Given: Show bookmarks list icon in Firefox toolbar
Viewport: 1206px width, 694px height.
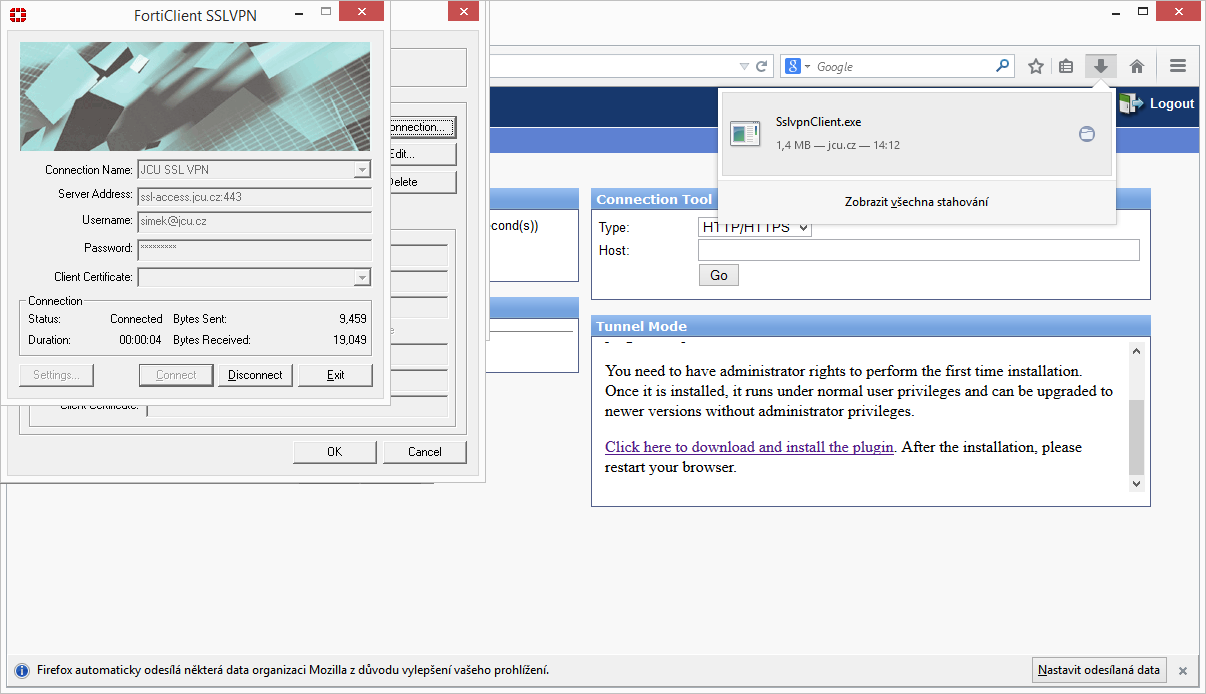Looking at the screenshot, I should coord(1066,66).
